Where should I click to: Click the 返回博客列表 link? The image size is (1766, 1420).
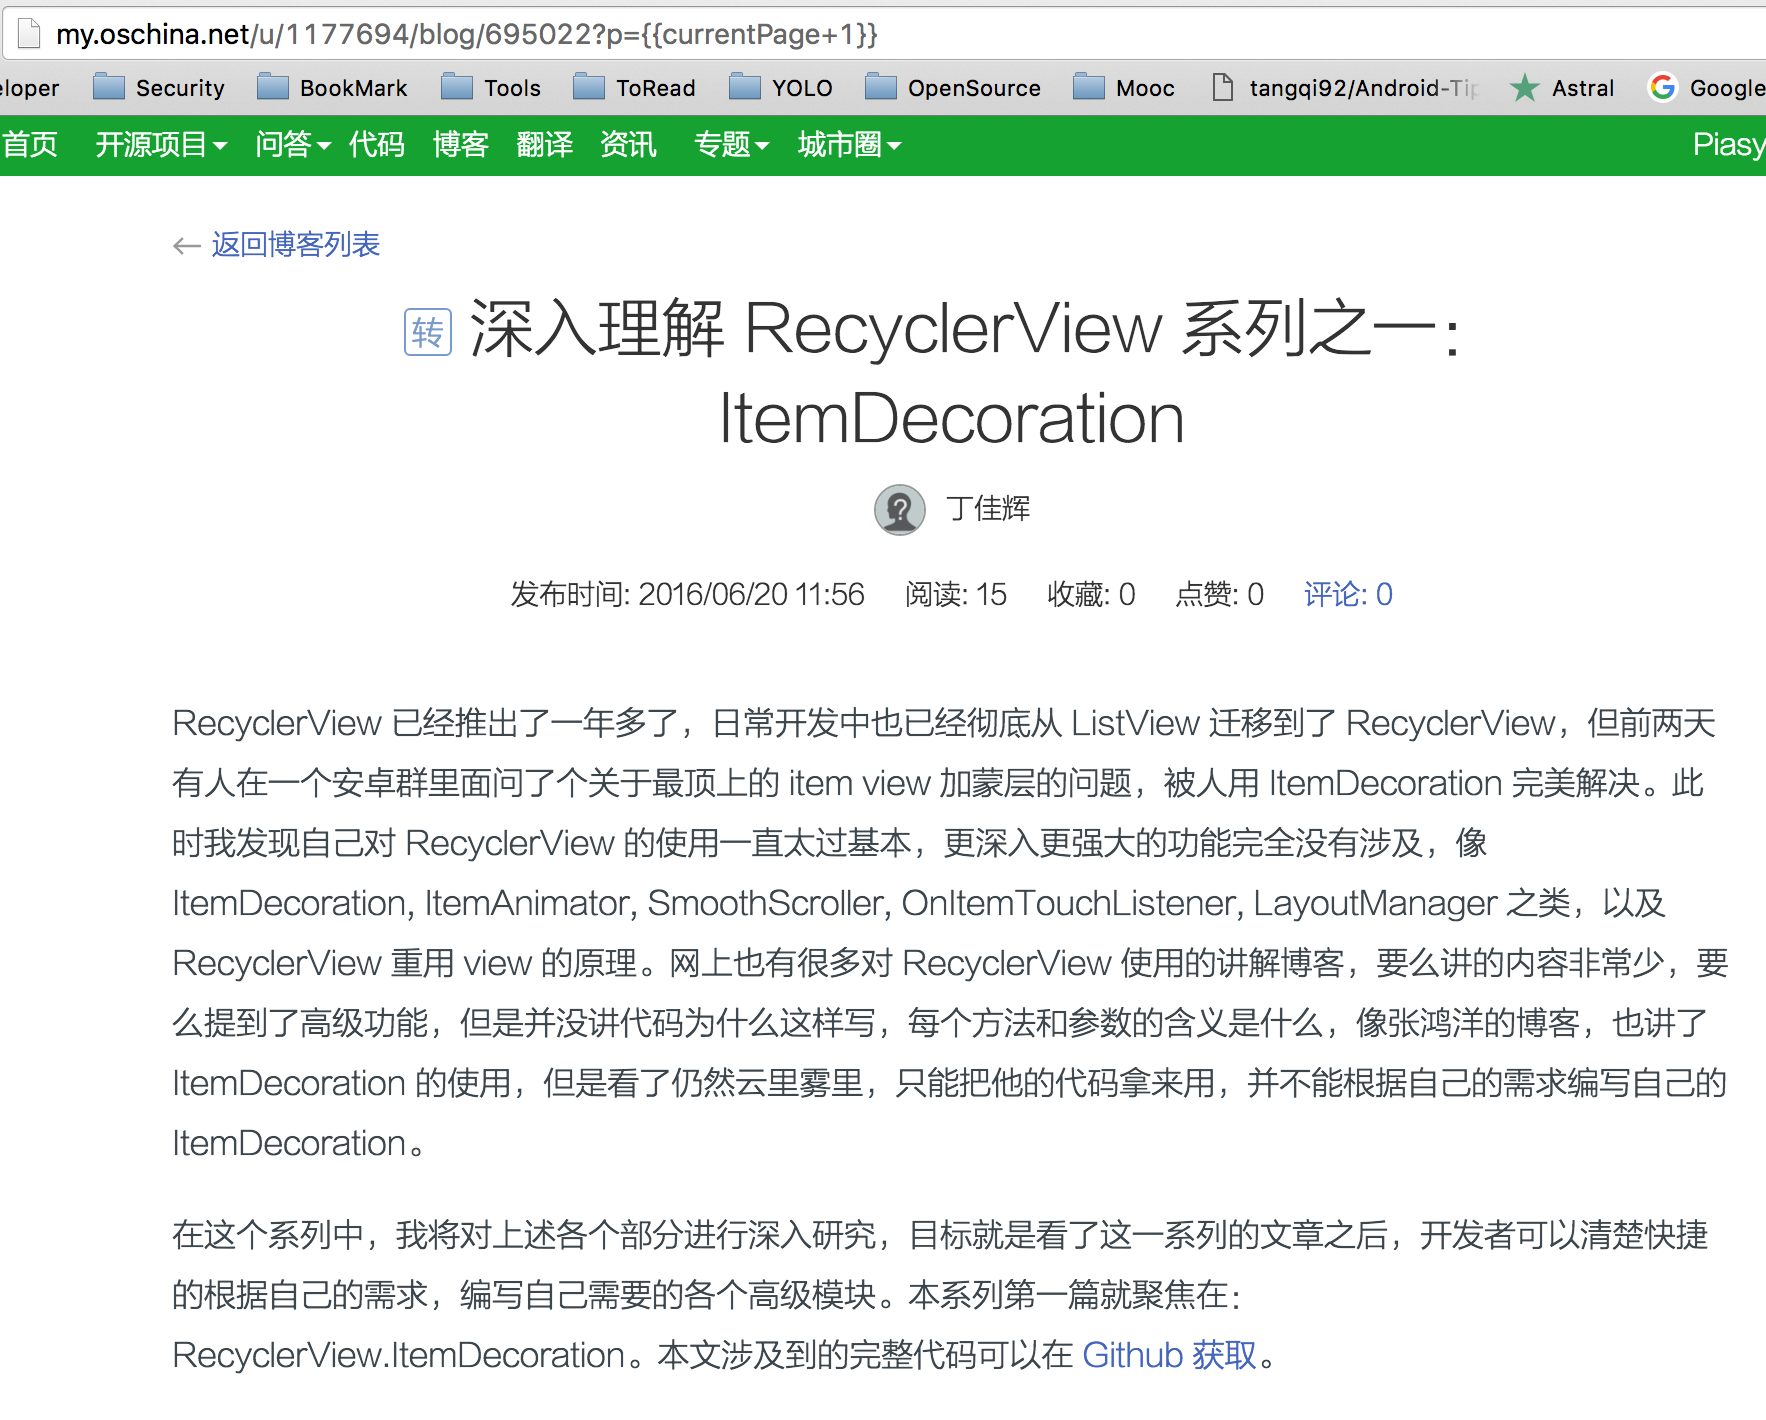point(295,245)
